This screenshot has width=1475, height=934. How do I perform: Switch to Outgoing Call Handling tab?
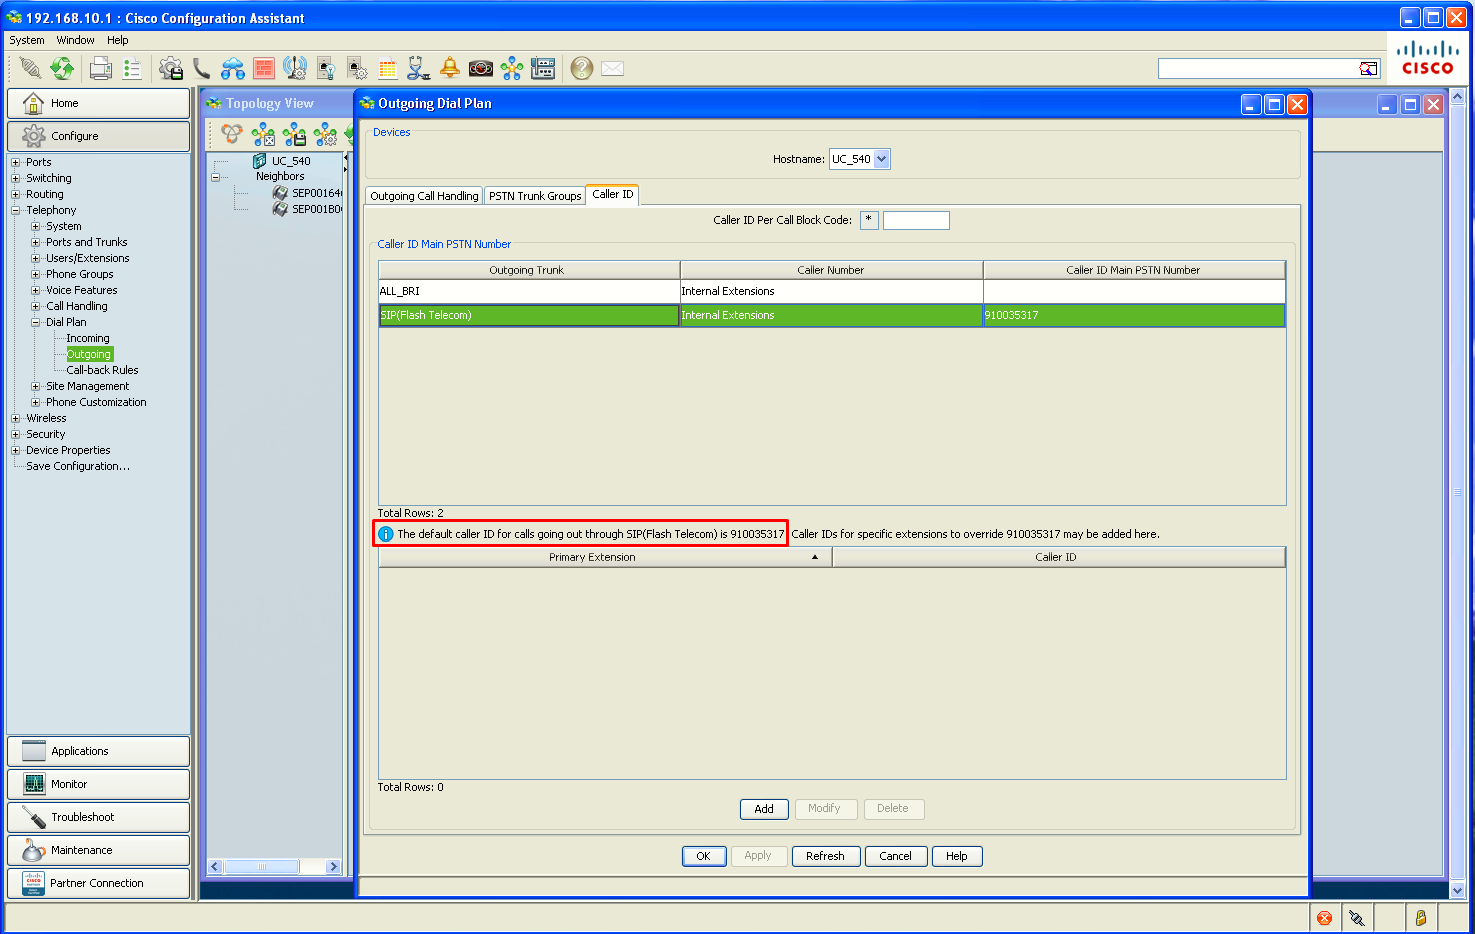click(424, 196)
